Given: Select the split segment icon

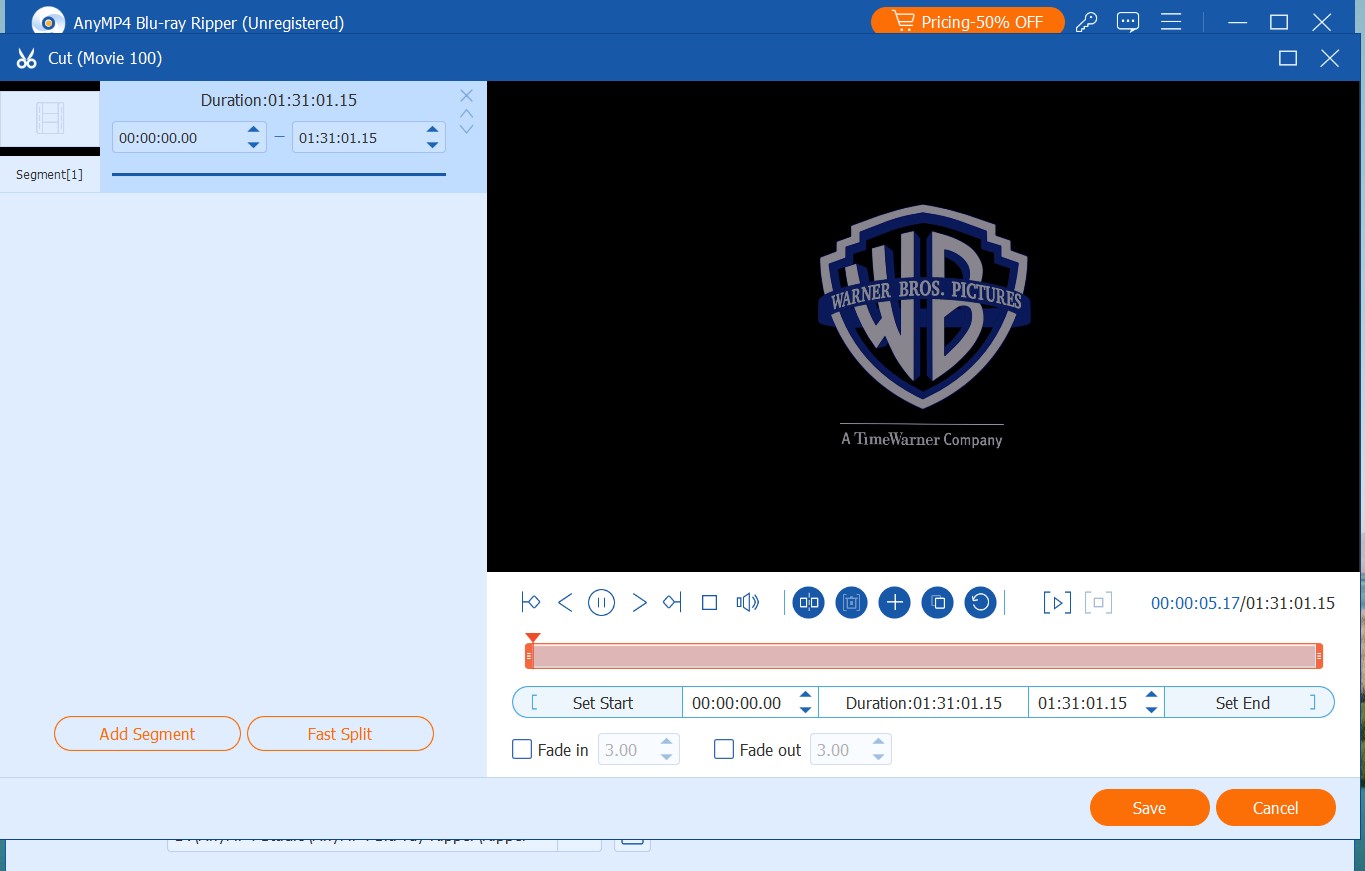Looking at the screenshot, I should (808, 602).
